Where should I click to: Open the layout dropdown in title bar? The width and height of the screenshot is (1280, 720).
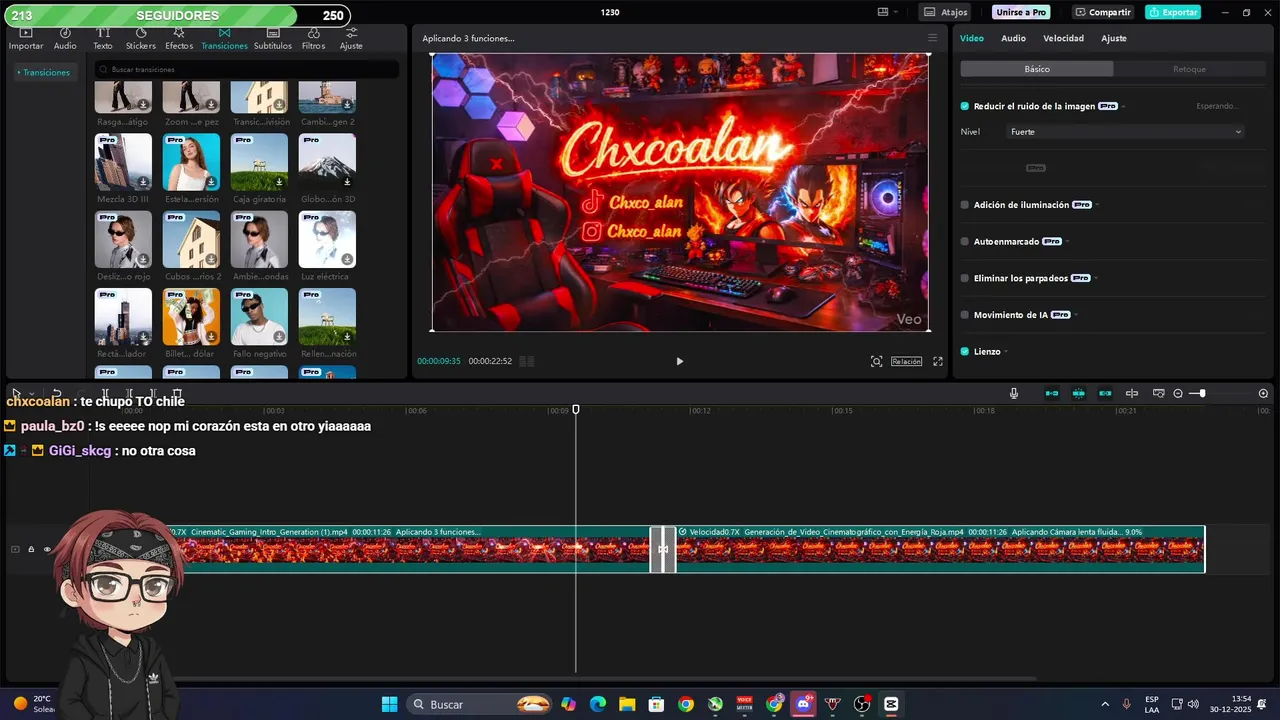(x=887, y=12)
